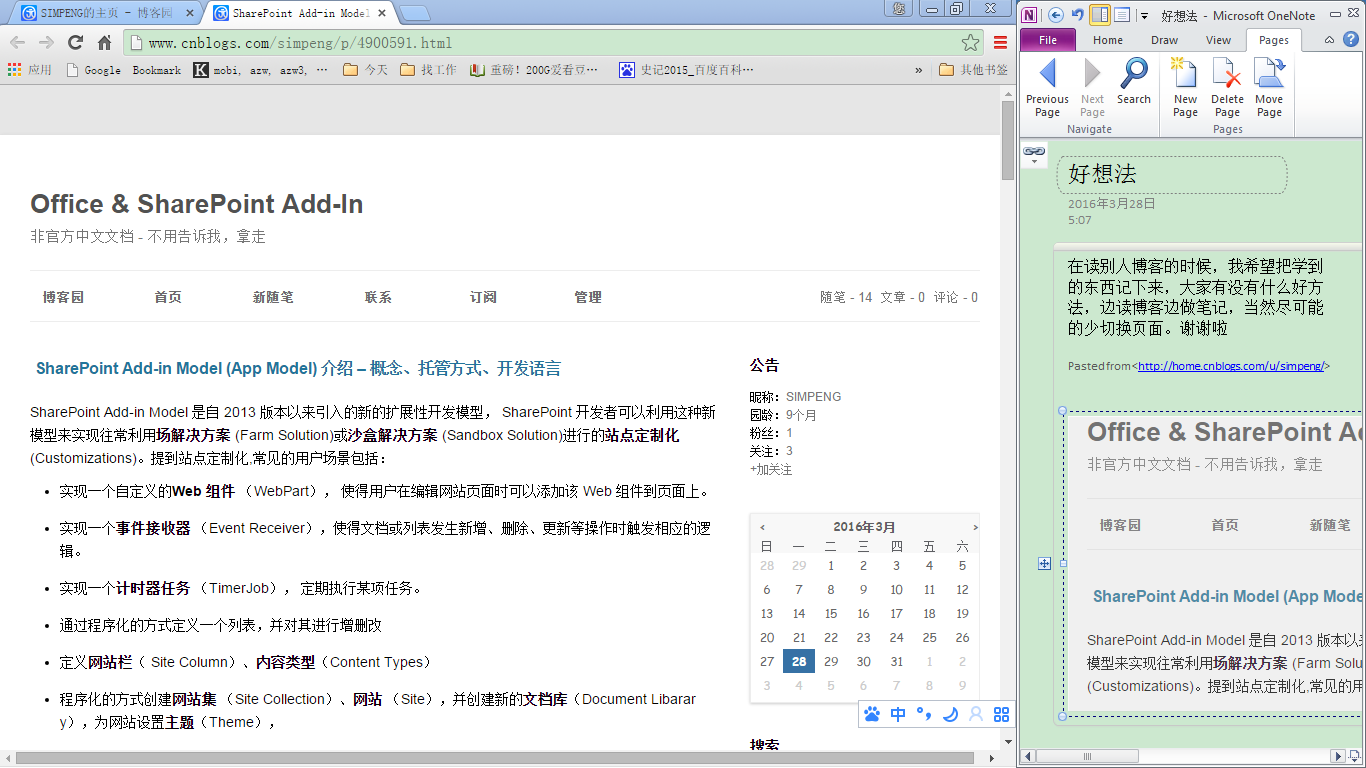Open 史记2015_百度百科 bookmark
Image resolution: width=1366 pixels, height=768 pixels.
[686, 70]
